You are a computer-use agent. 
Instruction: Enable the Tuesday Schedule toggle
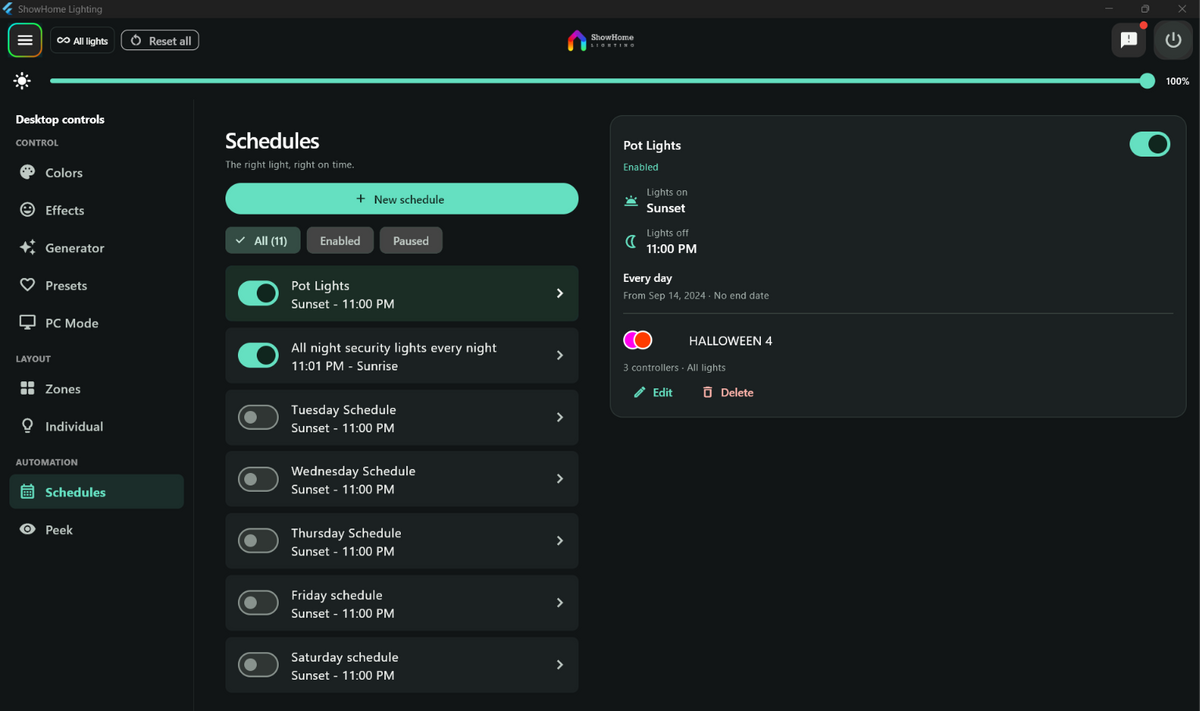258,417
